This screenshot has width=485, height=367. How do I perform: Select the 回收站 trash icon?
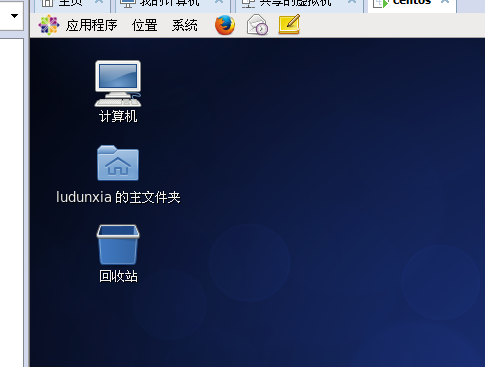[118, 254]
